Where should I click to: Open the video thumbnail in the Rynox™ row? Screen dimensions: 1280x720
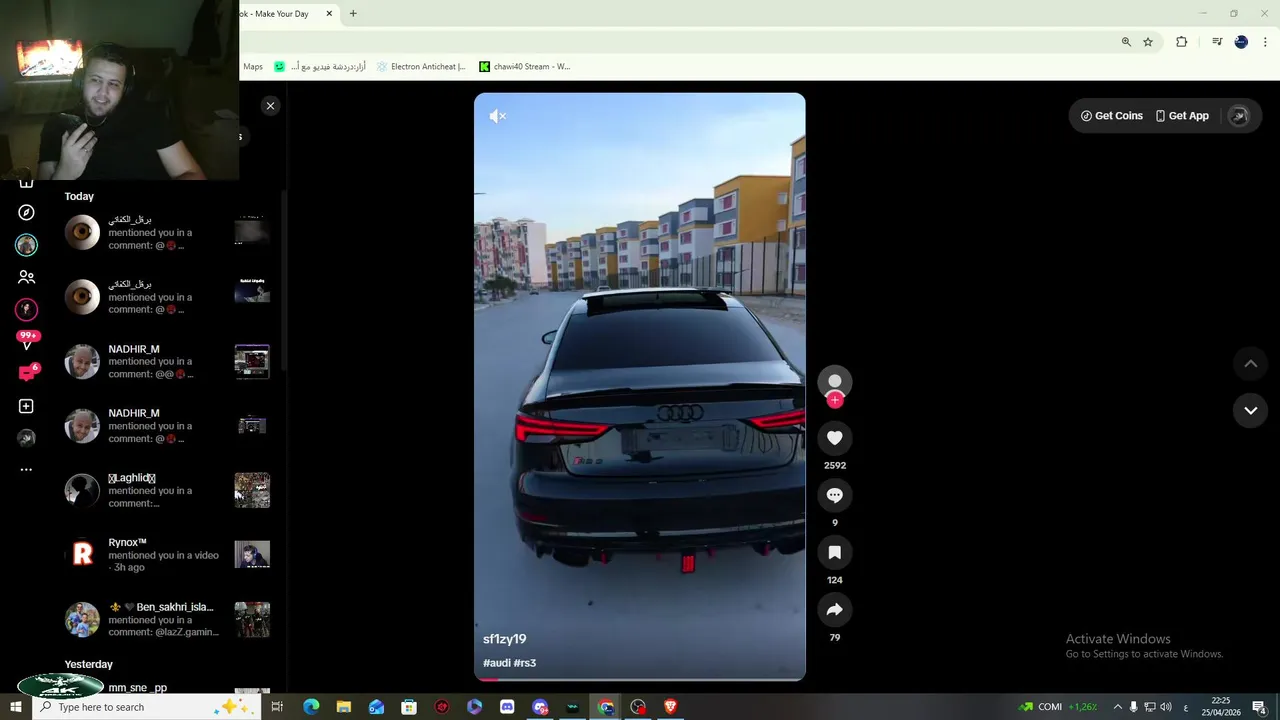(x=252, y=555)
